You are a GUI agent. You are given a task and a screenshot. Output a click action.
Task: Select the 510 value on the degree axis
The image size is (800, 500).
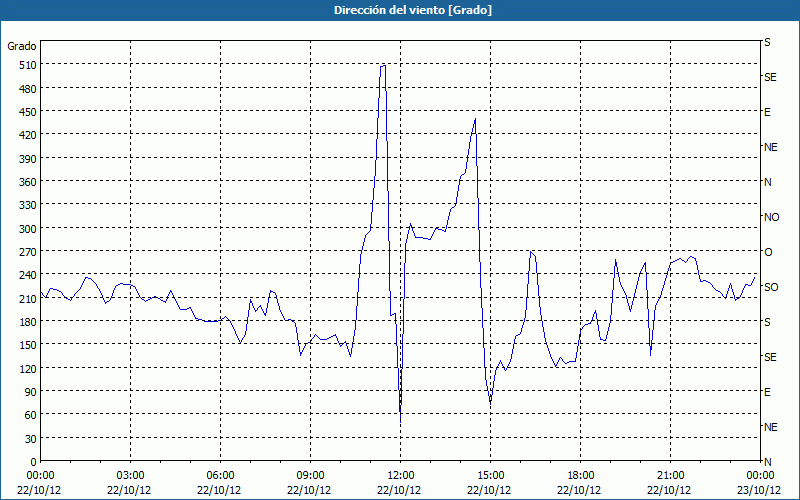click(28, 65)
